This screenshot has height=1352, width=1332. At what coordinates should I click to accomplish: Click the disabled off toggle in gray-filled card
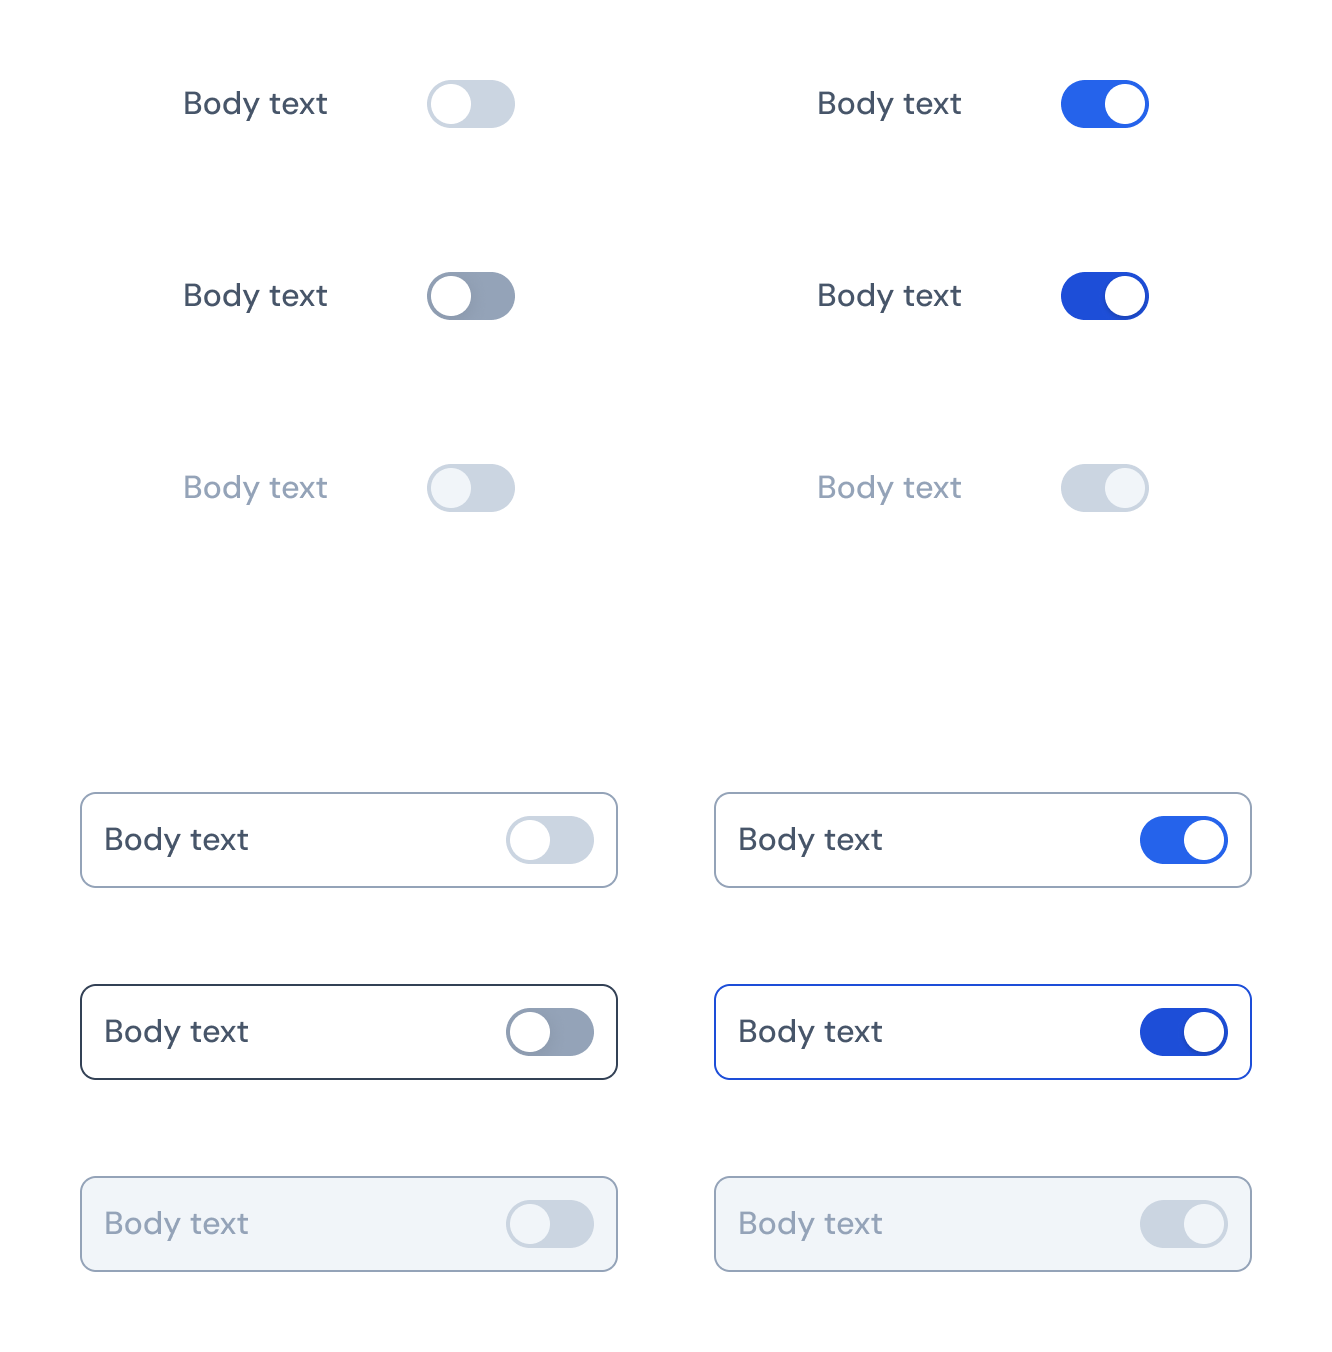tap(550, 1224)
